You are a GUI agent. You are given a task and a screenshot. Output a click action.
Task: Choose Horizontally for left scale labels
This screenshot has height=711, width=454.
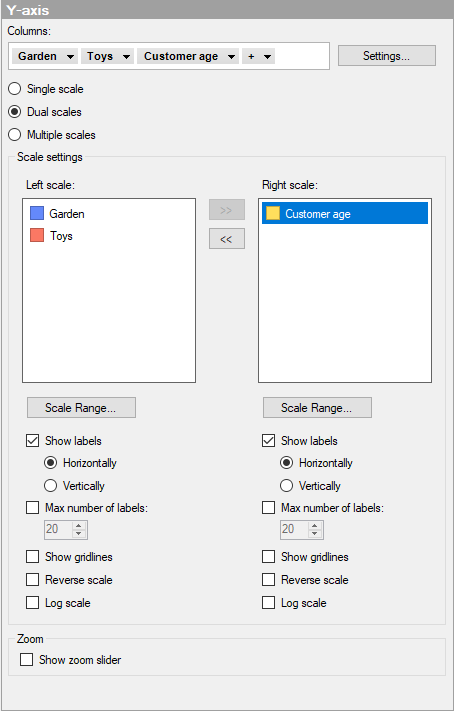50,463
